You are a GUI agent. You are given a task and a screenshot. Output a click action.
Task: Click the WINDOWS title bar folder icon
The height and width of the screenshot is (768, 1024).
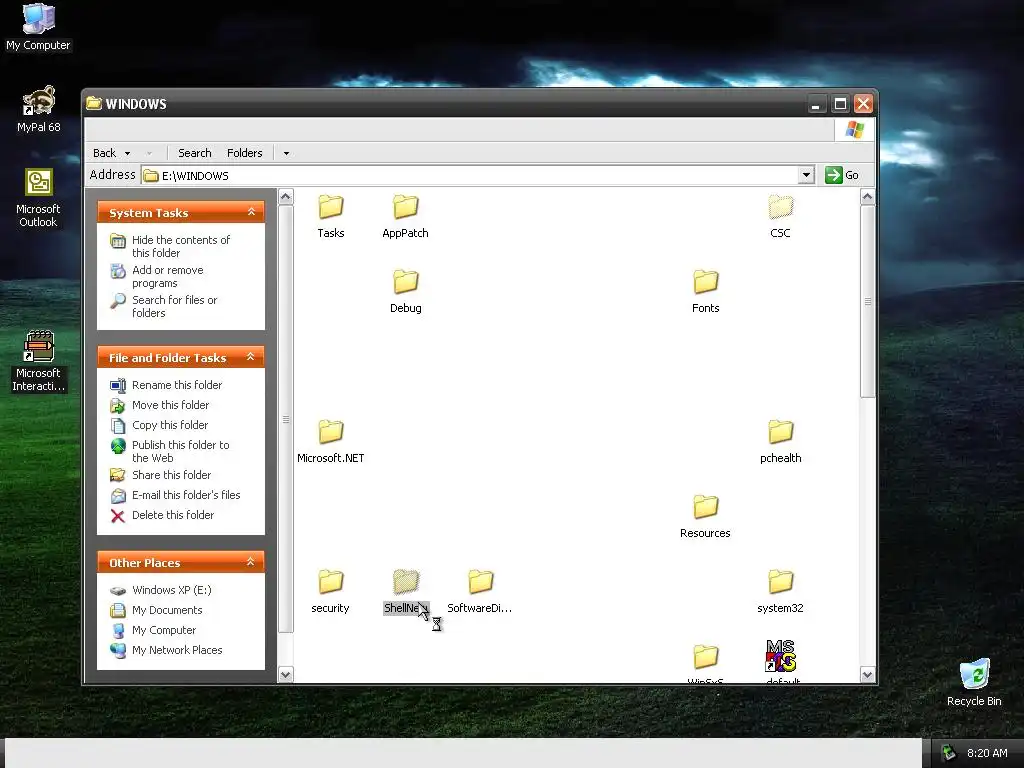pos(94,103)
